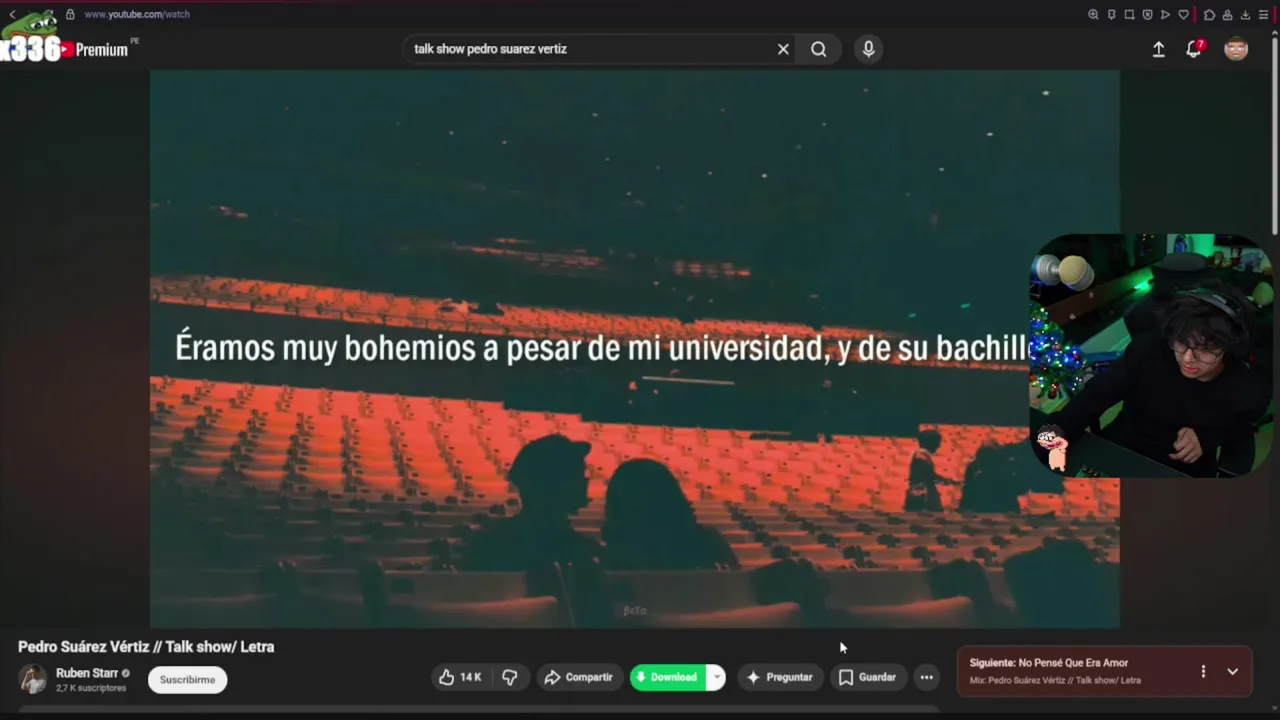The height and width of the screenshot is (720, 1280).
Task: Open the playlist panel three-dot options
Action: click(1203, 672)
